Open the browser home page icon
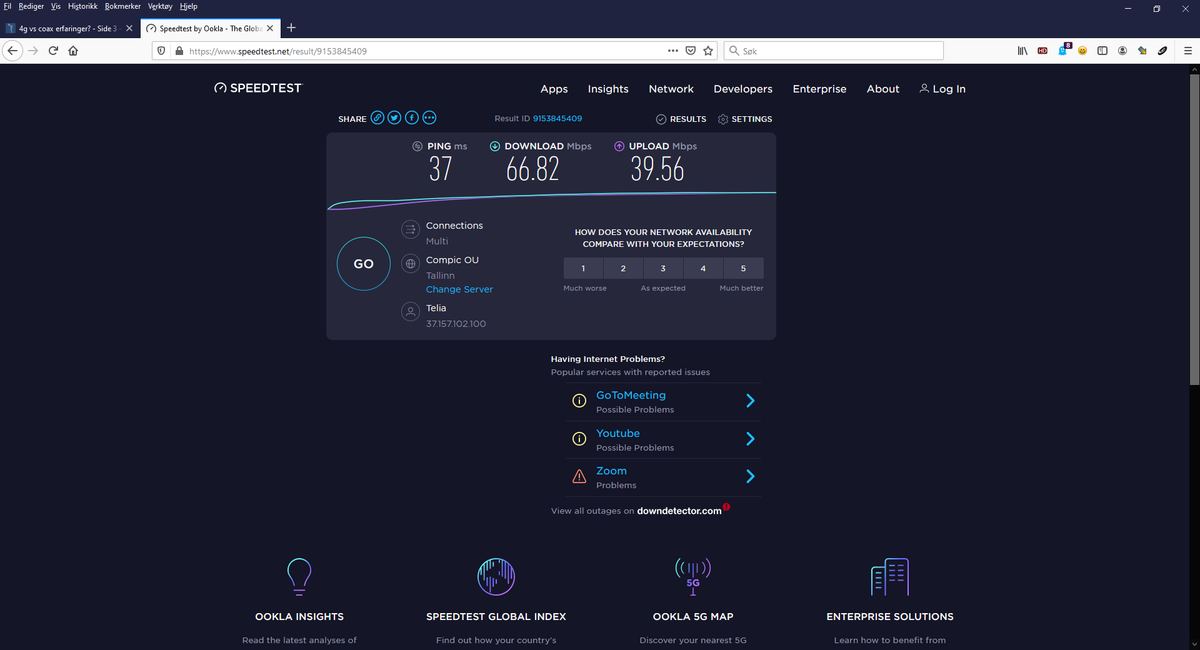The height and width of the screenshot is (650, 1200). [73, 50]
